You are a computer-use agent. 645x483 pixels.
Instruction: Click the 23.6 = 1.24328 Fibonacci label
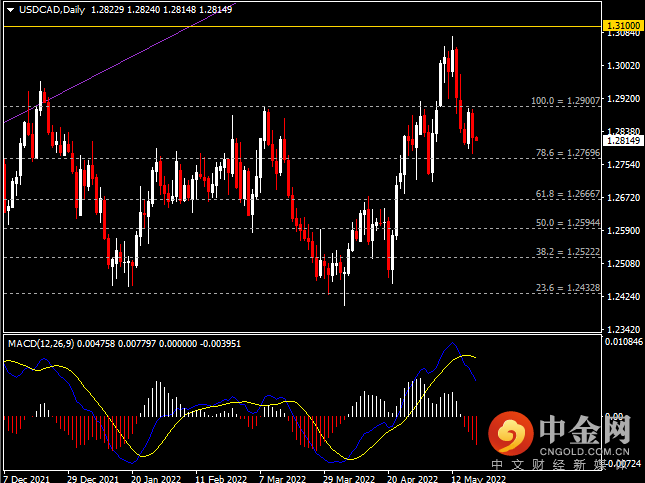[564, 288]
